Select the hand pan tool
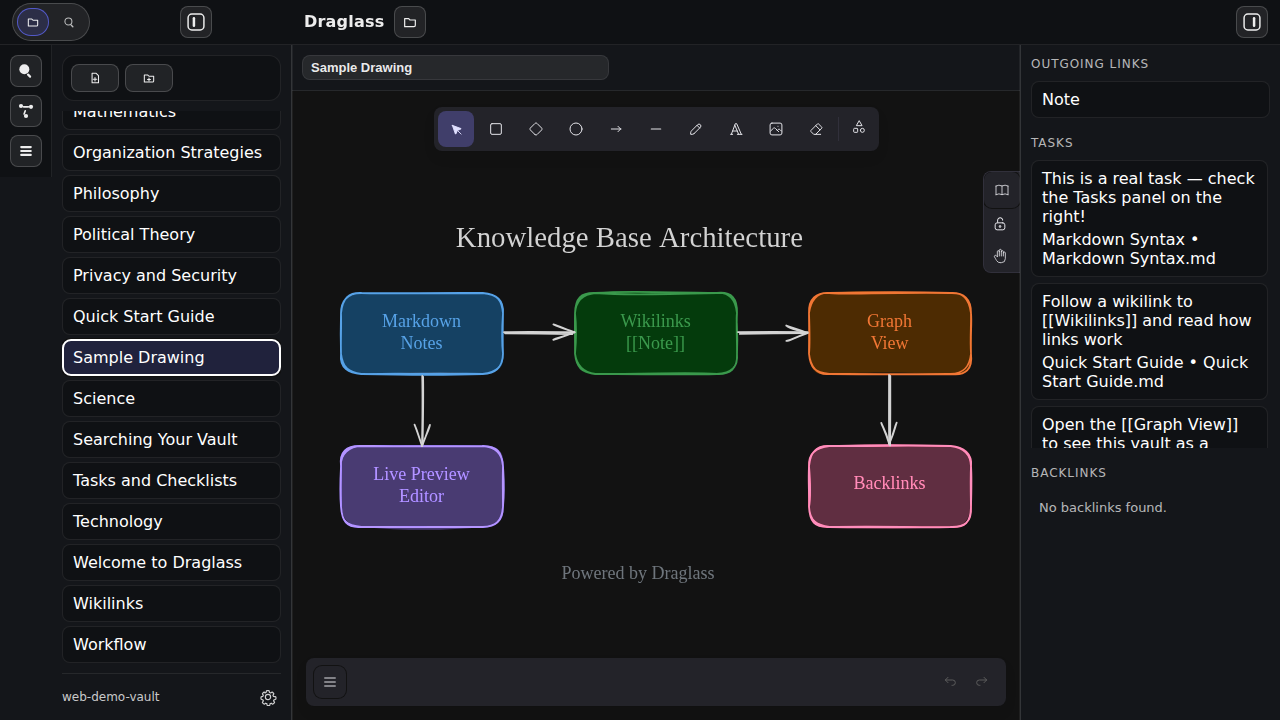The height and width of the screenshot is (720, 1280). point(1001,256)
